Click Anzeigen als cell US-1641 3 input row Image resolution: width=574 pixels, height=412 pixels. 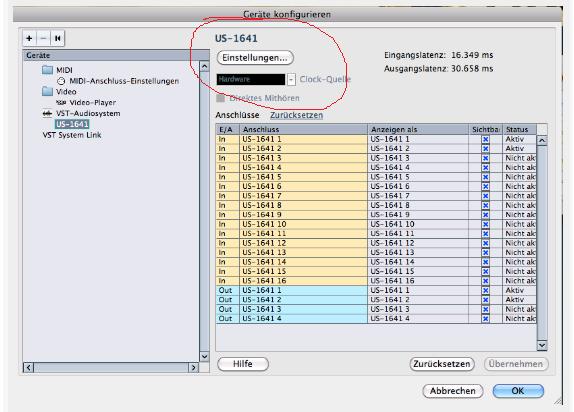[x=418, y=158]
